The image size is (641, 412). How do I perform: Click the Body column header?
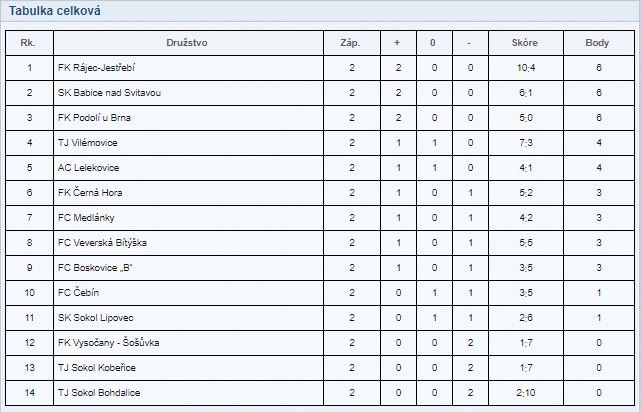[x=597, y=43]
